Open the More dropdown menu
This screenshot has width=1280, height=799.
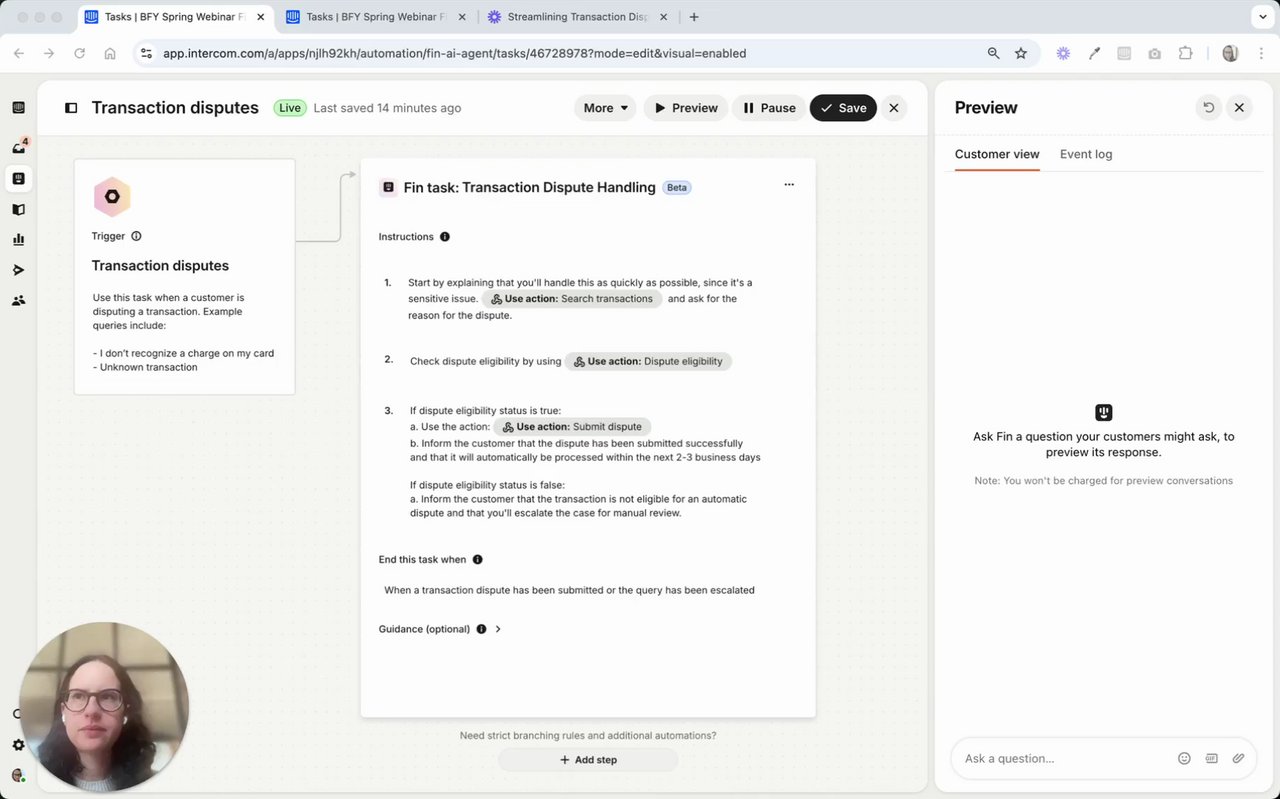pos(605,108)
